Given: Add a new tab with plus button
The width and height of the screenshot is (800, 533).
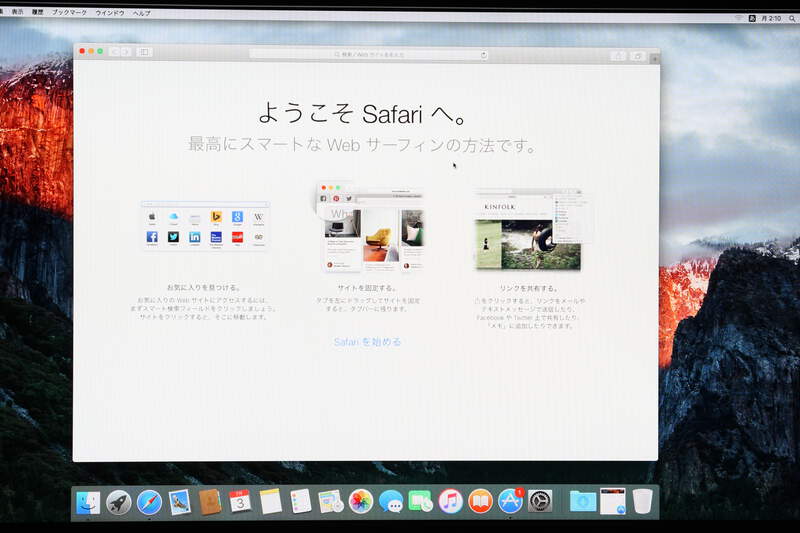Looking at the screenshot, I should tap(655, 59).
